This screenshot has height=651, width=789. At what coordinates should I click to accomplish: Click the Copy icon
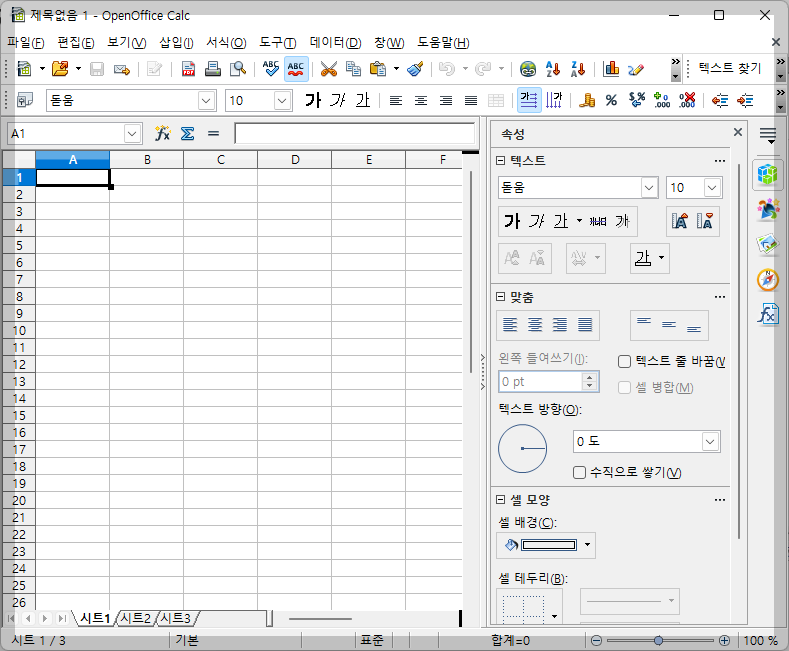[353, 68]
